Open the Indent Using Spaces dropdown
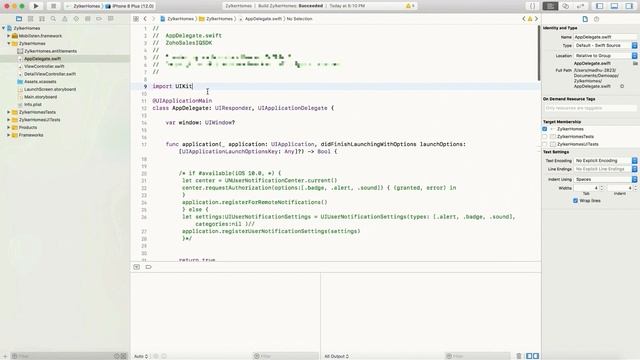Image resolution: width=640 pixels, height=360 pixels. point(606,179)
